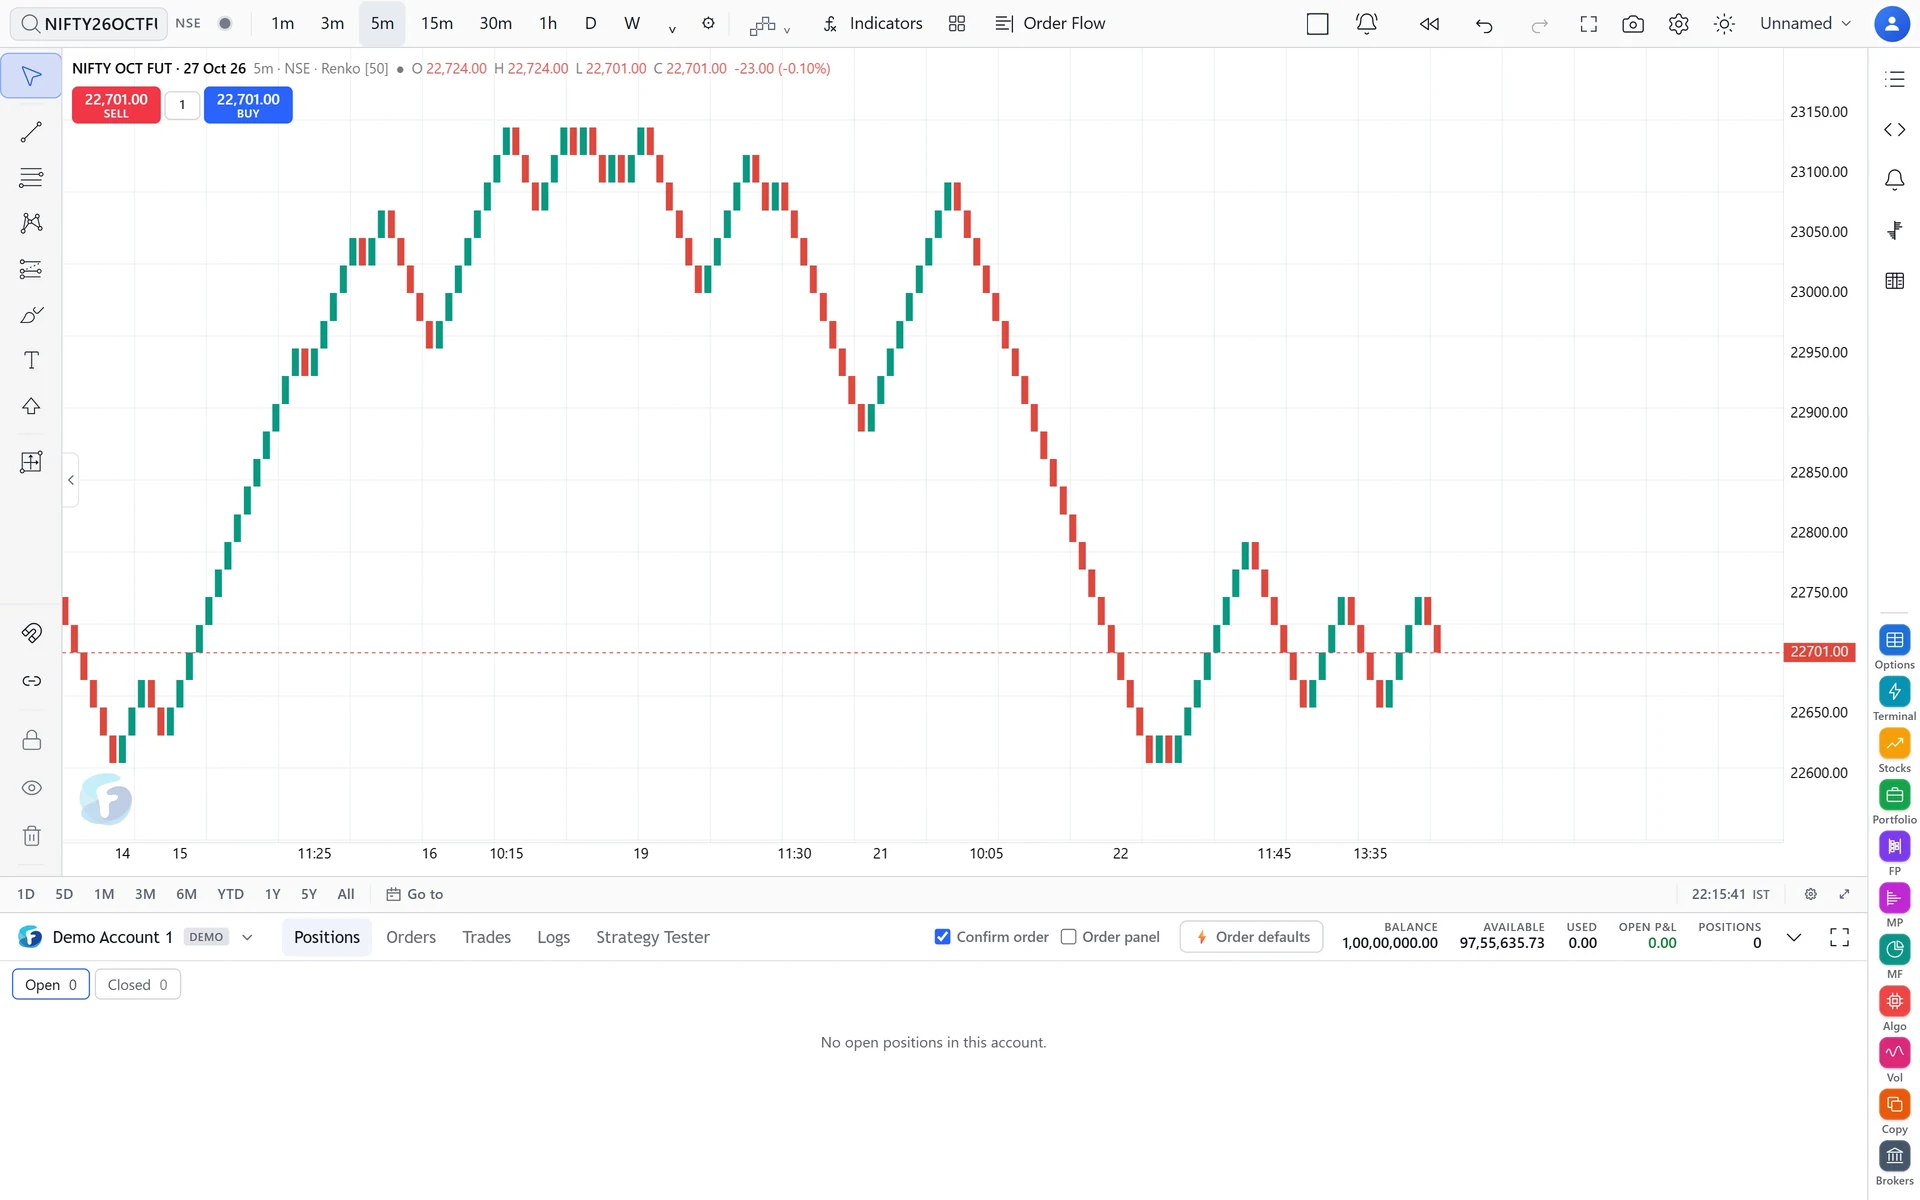Open the data window table icon
Screen dimensions: 1920x1200
(1894, 281)
